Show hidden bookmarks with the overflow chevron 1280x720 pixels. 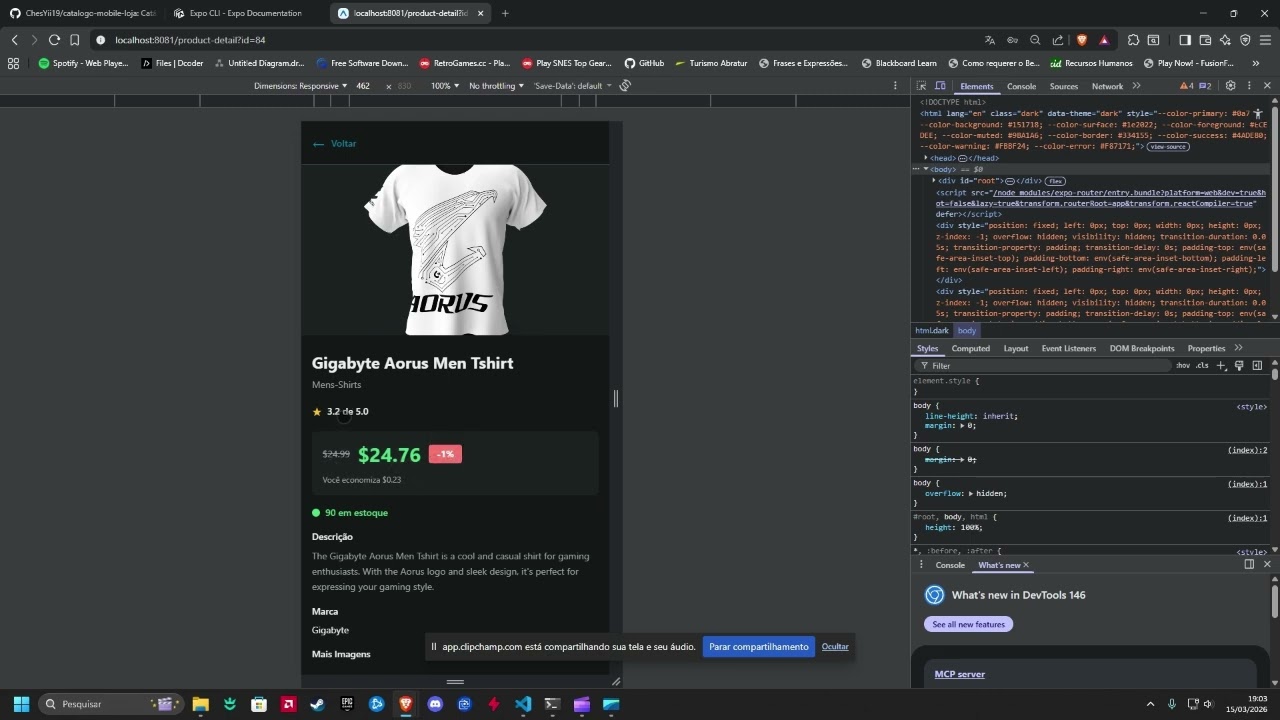tap(1256, 63)
